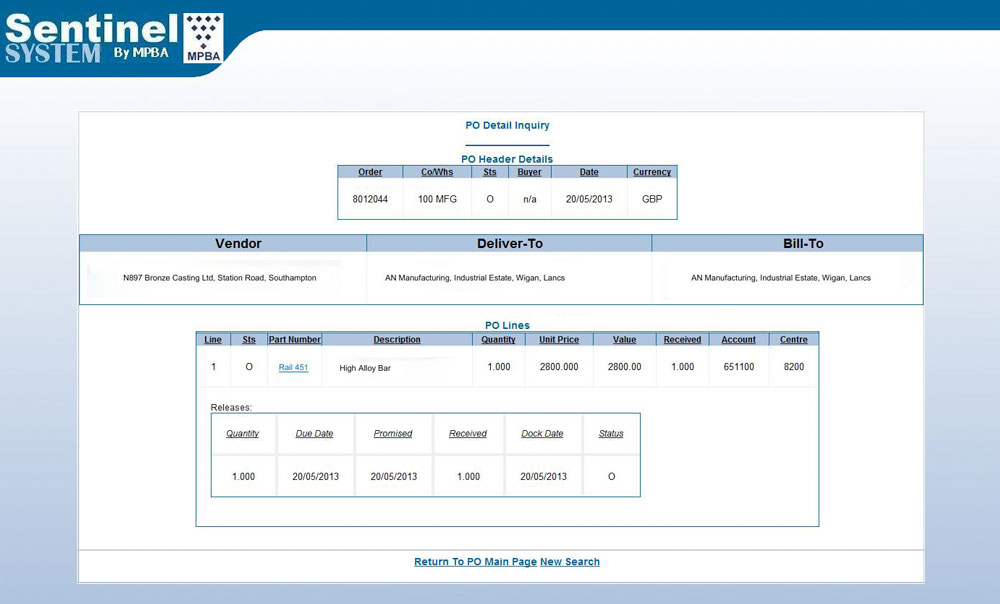Viewport: 1000px width, 604px height.
Task: Select the Account column header
Action: pyautogui.click(x=739, y=340)
